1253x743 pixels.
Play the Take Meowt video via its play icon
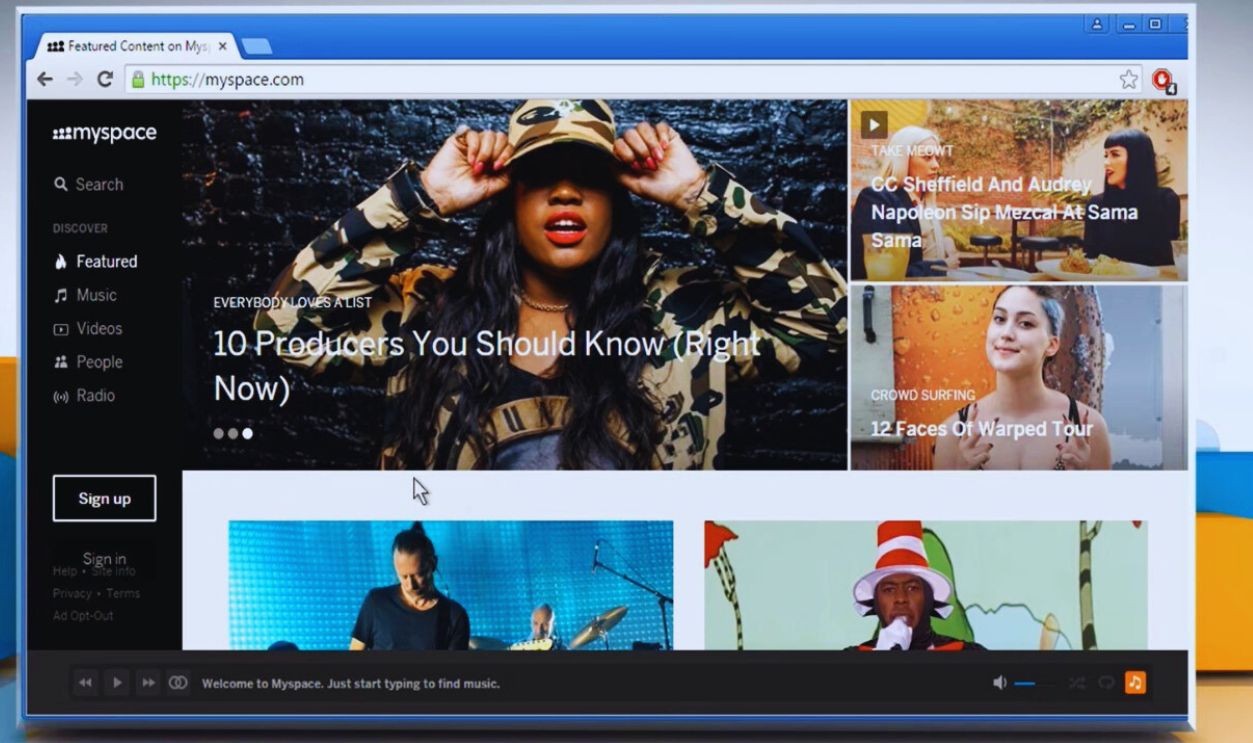(873, 124)
